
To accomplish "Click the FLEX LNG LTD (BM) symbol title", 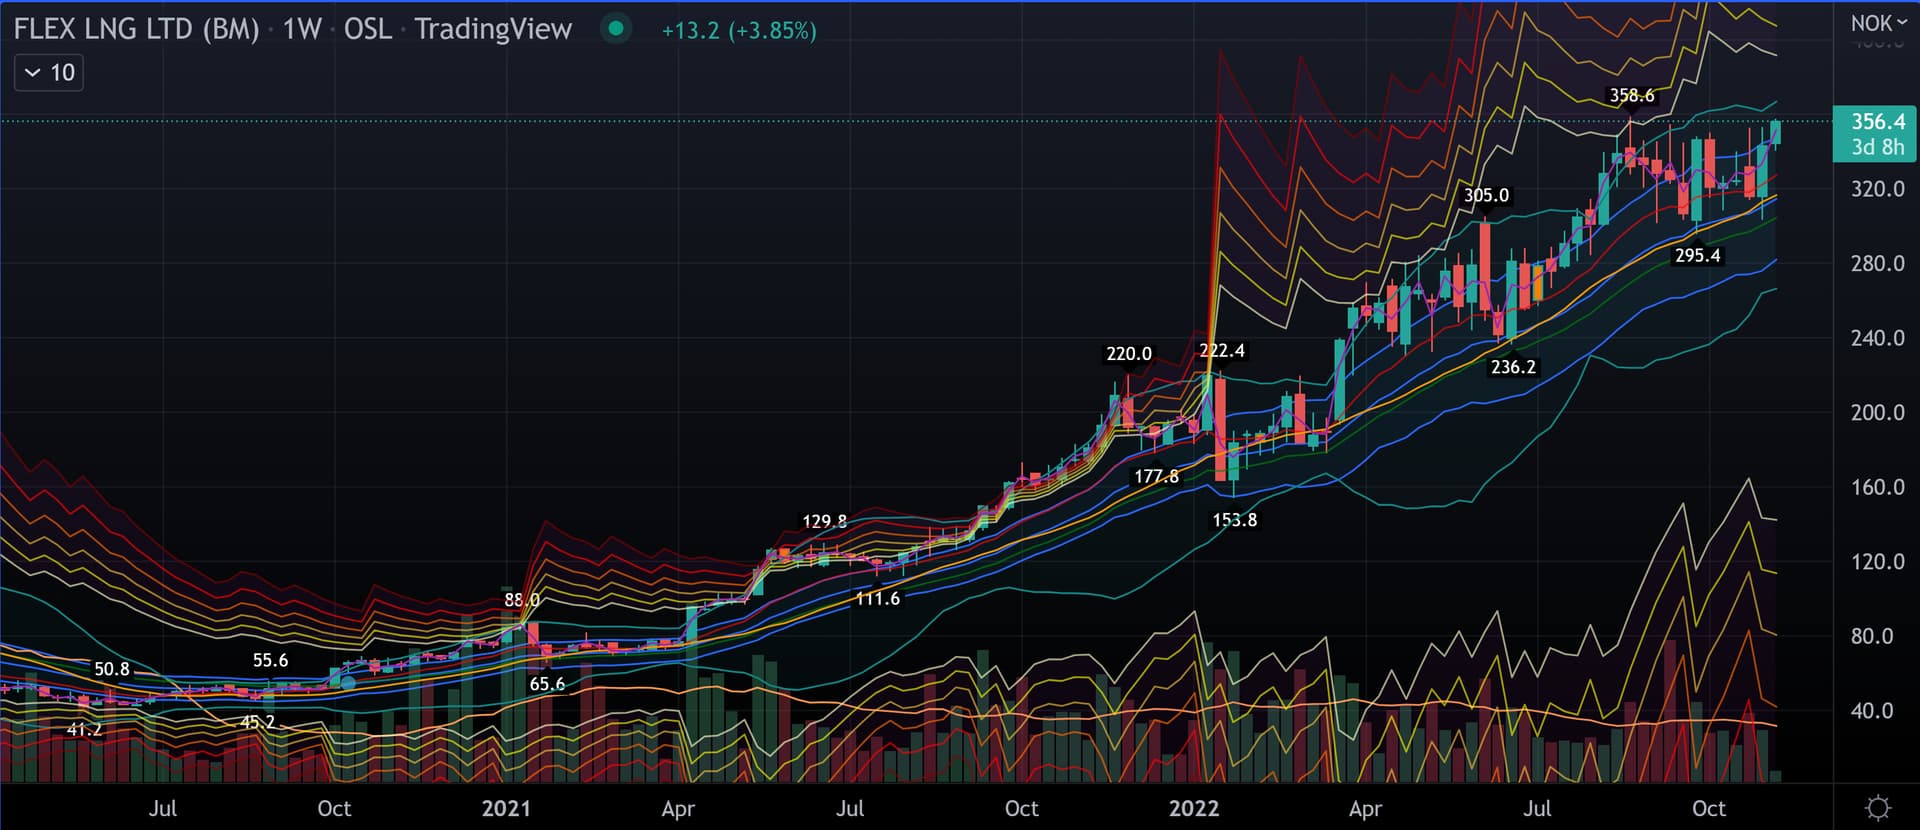I will (x=136, y=29).
